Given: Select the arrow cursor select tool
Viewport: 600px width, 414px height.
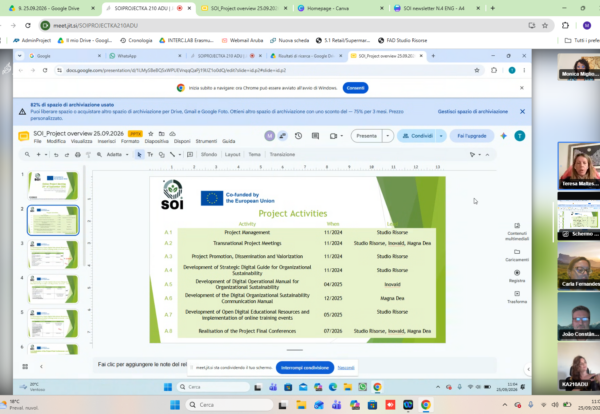Looking at the screenshot, I should point(139,155).
